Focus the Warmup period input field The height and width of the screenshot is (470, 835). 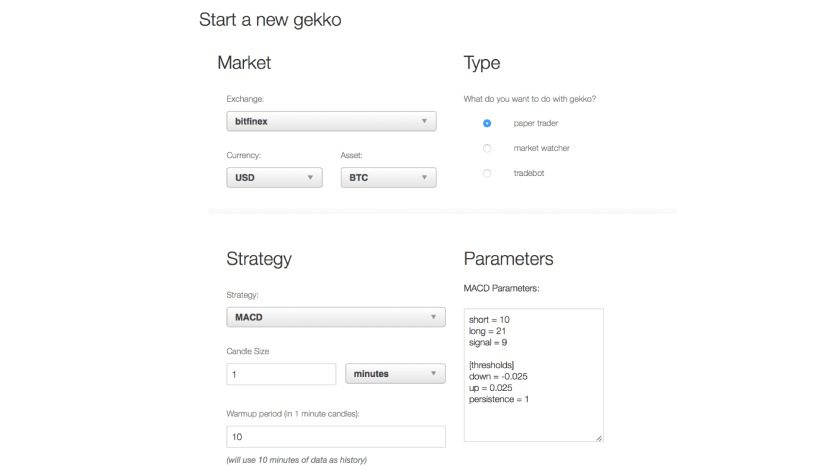click(x=335, y=437)
